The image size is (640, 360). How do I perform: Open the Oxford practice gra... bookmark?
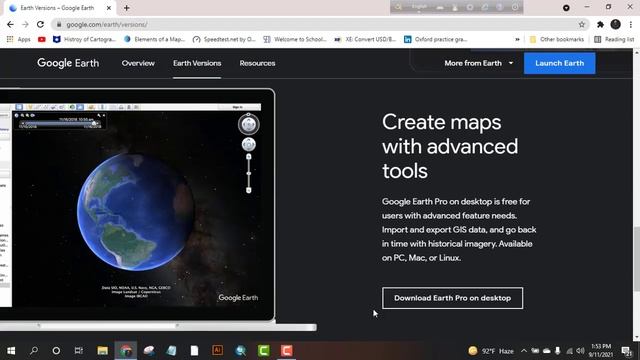pyautogui.click(x=436, y=39)
